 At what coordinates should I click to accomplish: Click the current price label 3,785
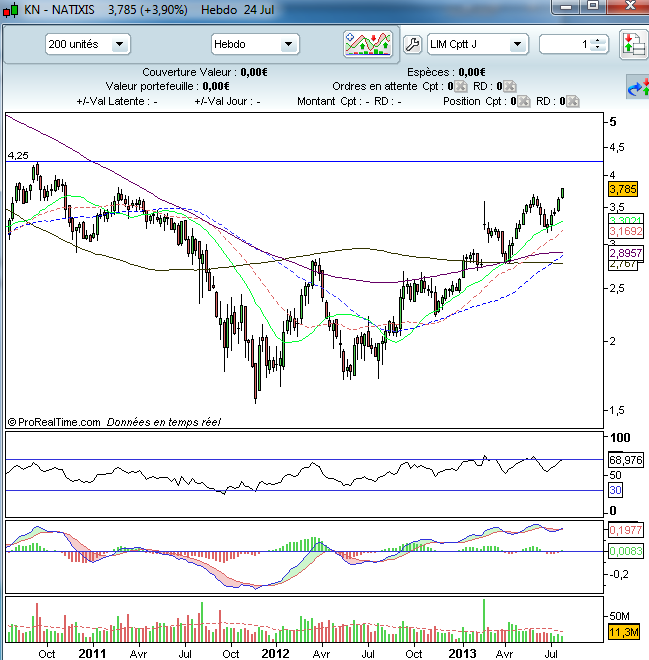click(x=623, y=189)
